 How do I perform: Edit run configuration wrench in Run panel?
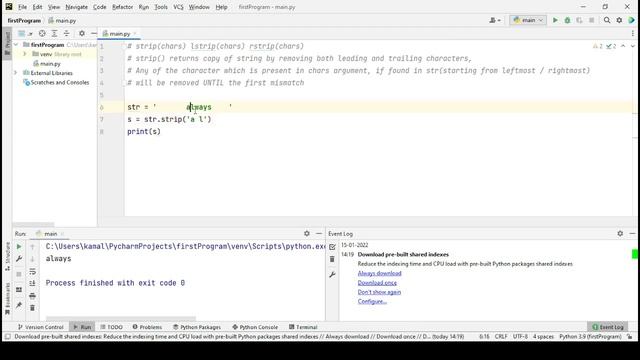pos(19,259)
